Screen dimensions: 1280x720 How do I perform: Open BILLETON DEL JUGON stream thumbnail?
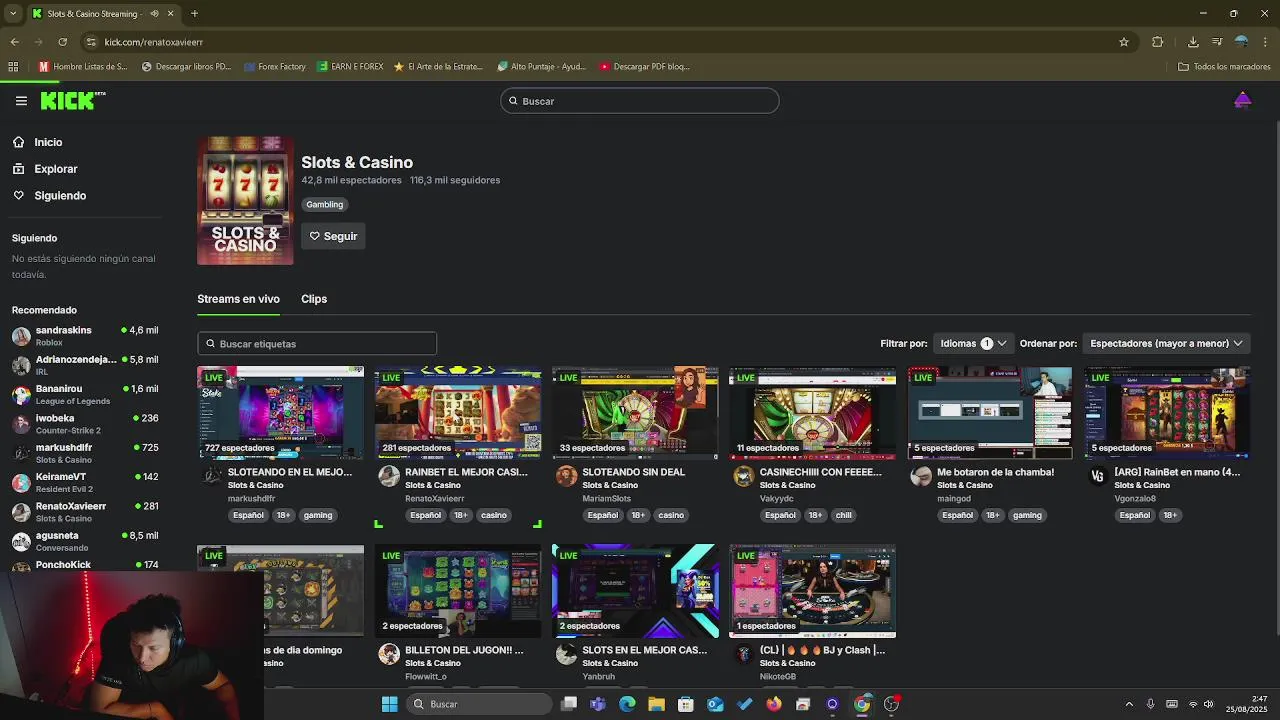(458, 591)
